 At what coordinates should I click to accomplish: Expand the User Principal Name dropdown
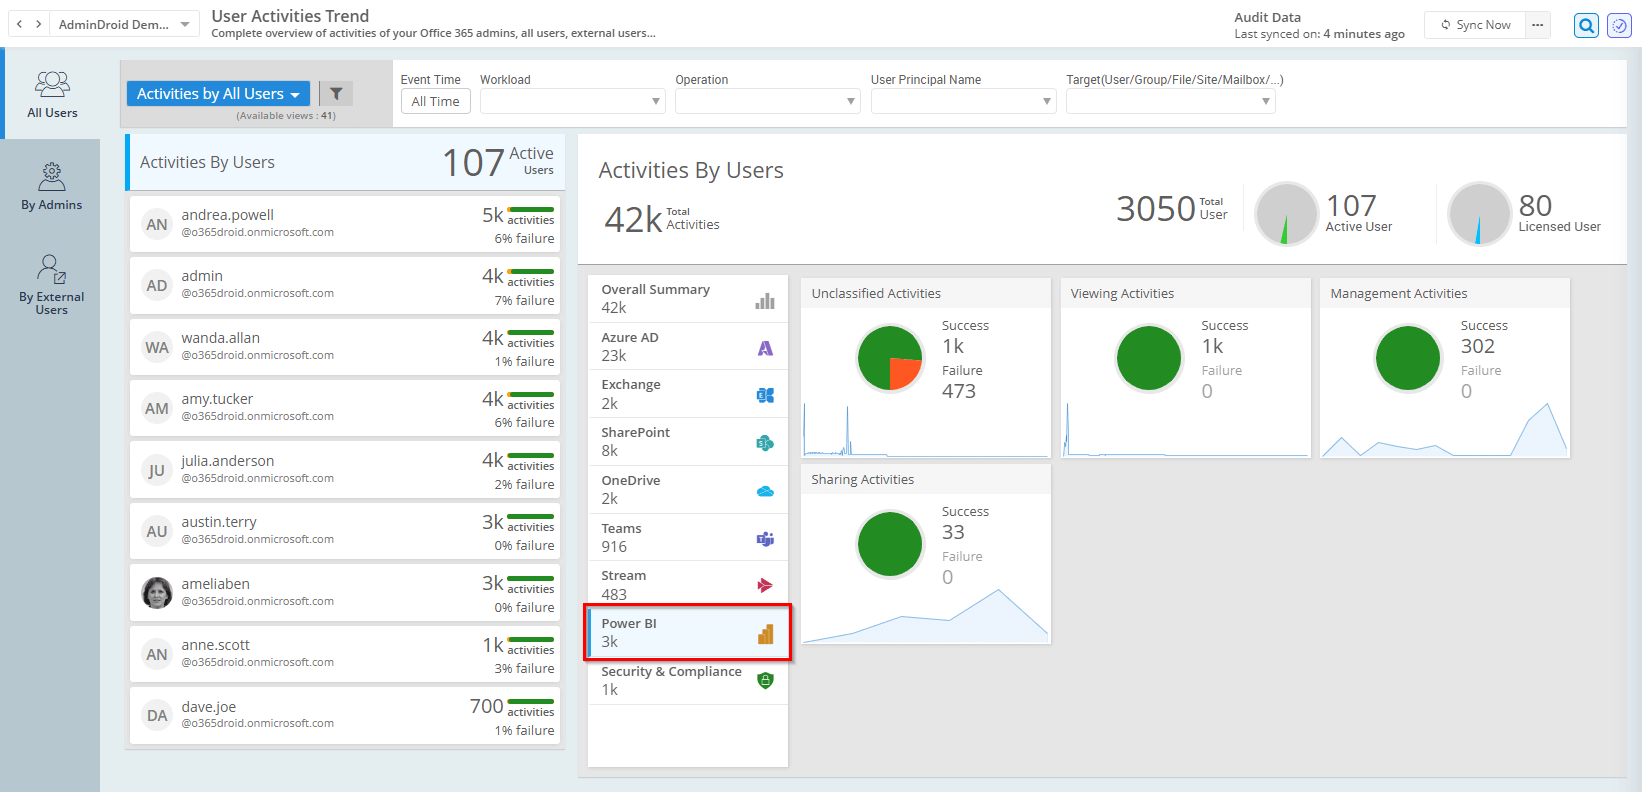click(963, 101)
